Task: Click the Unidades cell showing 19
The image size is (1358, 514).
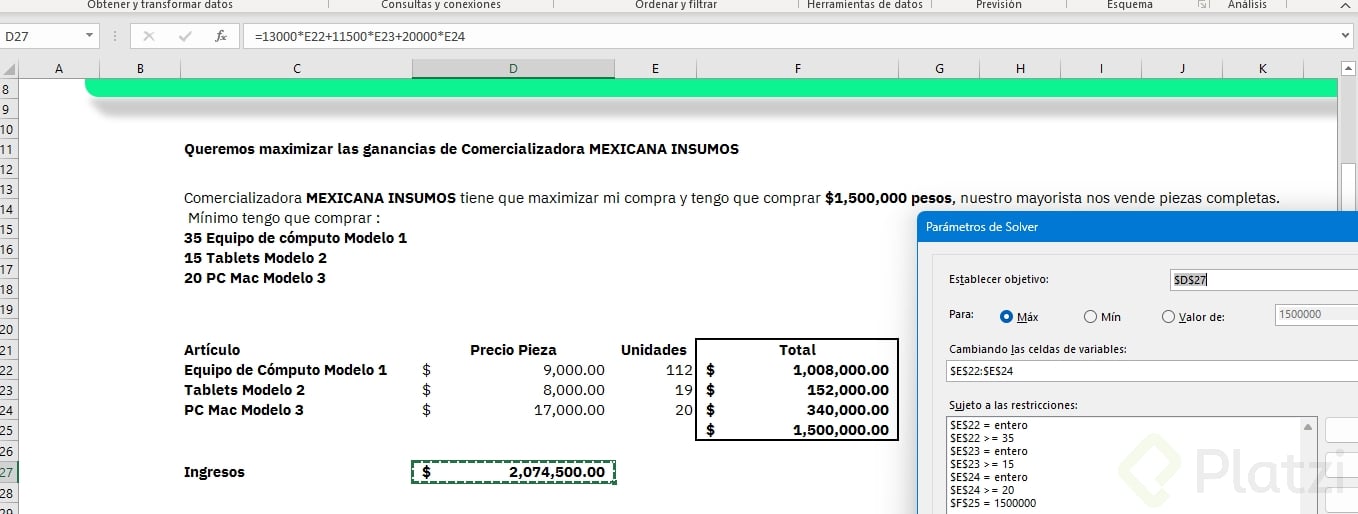Action: click(x=655, y=390)
